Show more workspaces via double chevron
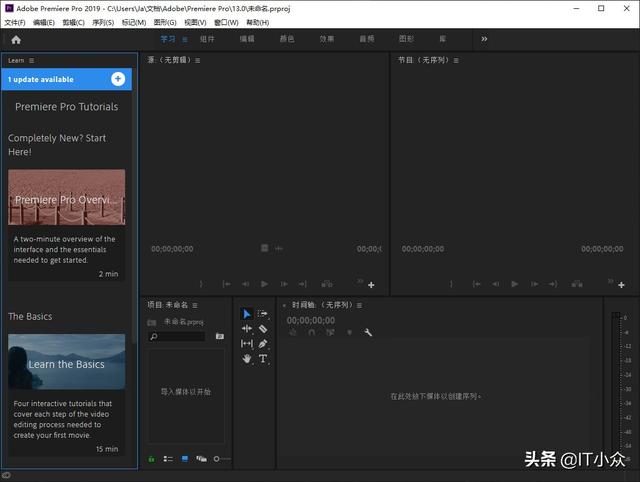Viewport: 640px width, 482px height. pyautogui.click(x=484, y=39)
